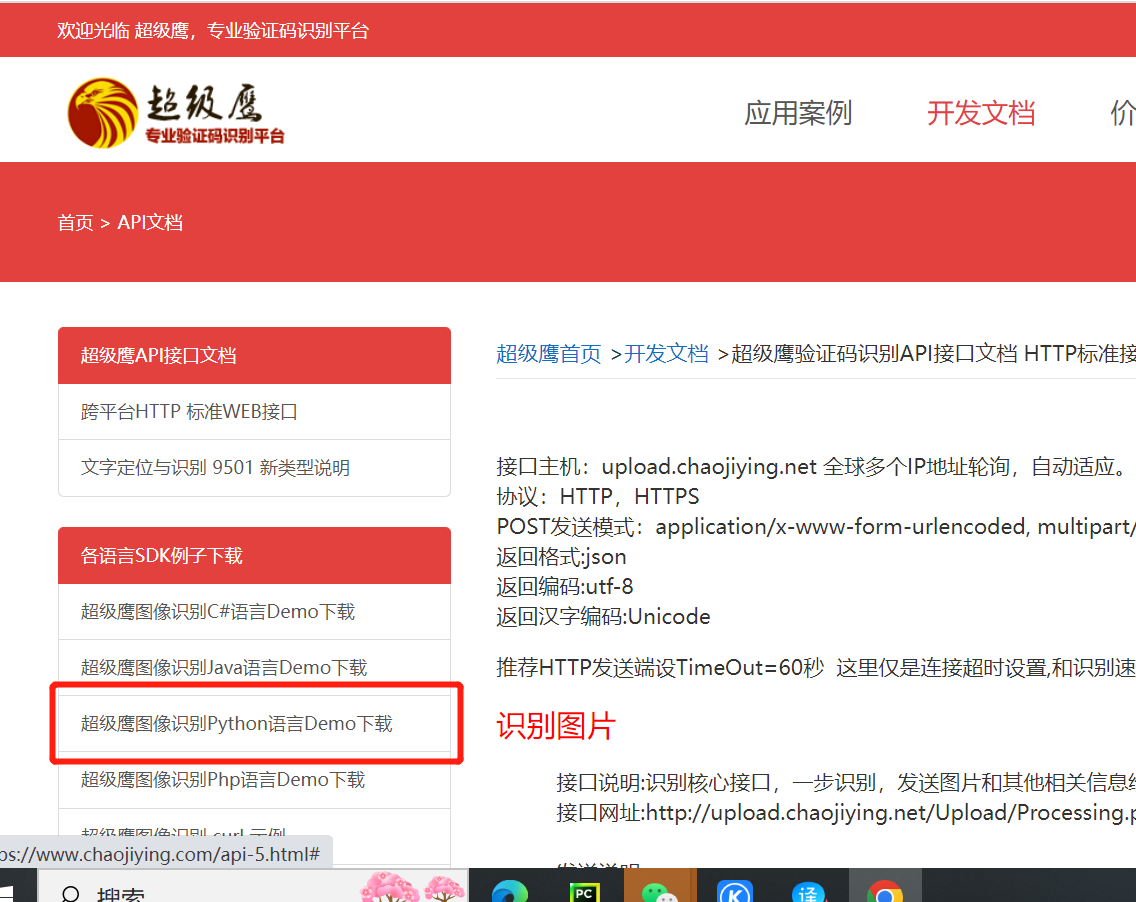This screenshot has width=1136, height=902.
Task: Download the C#语言Demo example
Action: coord(254,611)
